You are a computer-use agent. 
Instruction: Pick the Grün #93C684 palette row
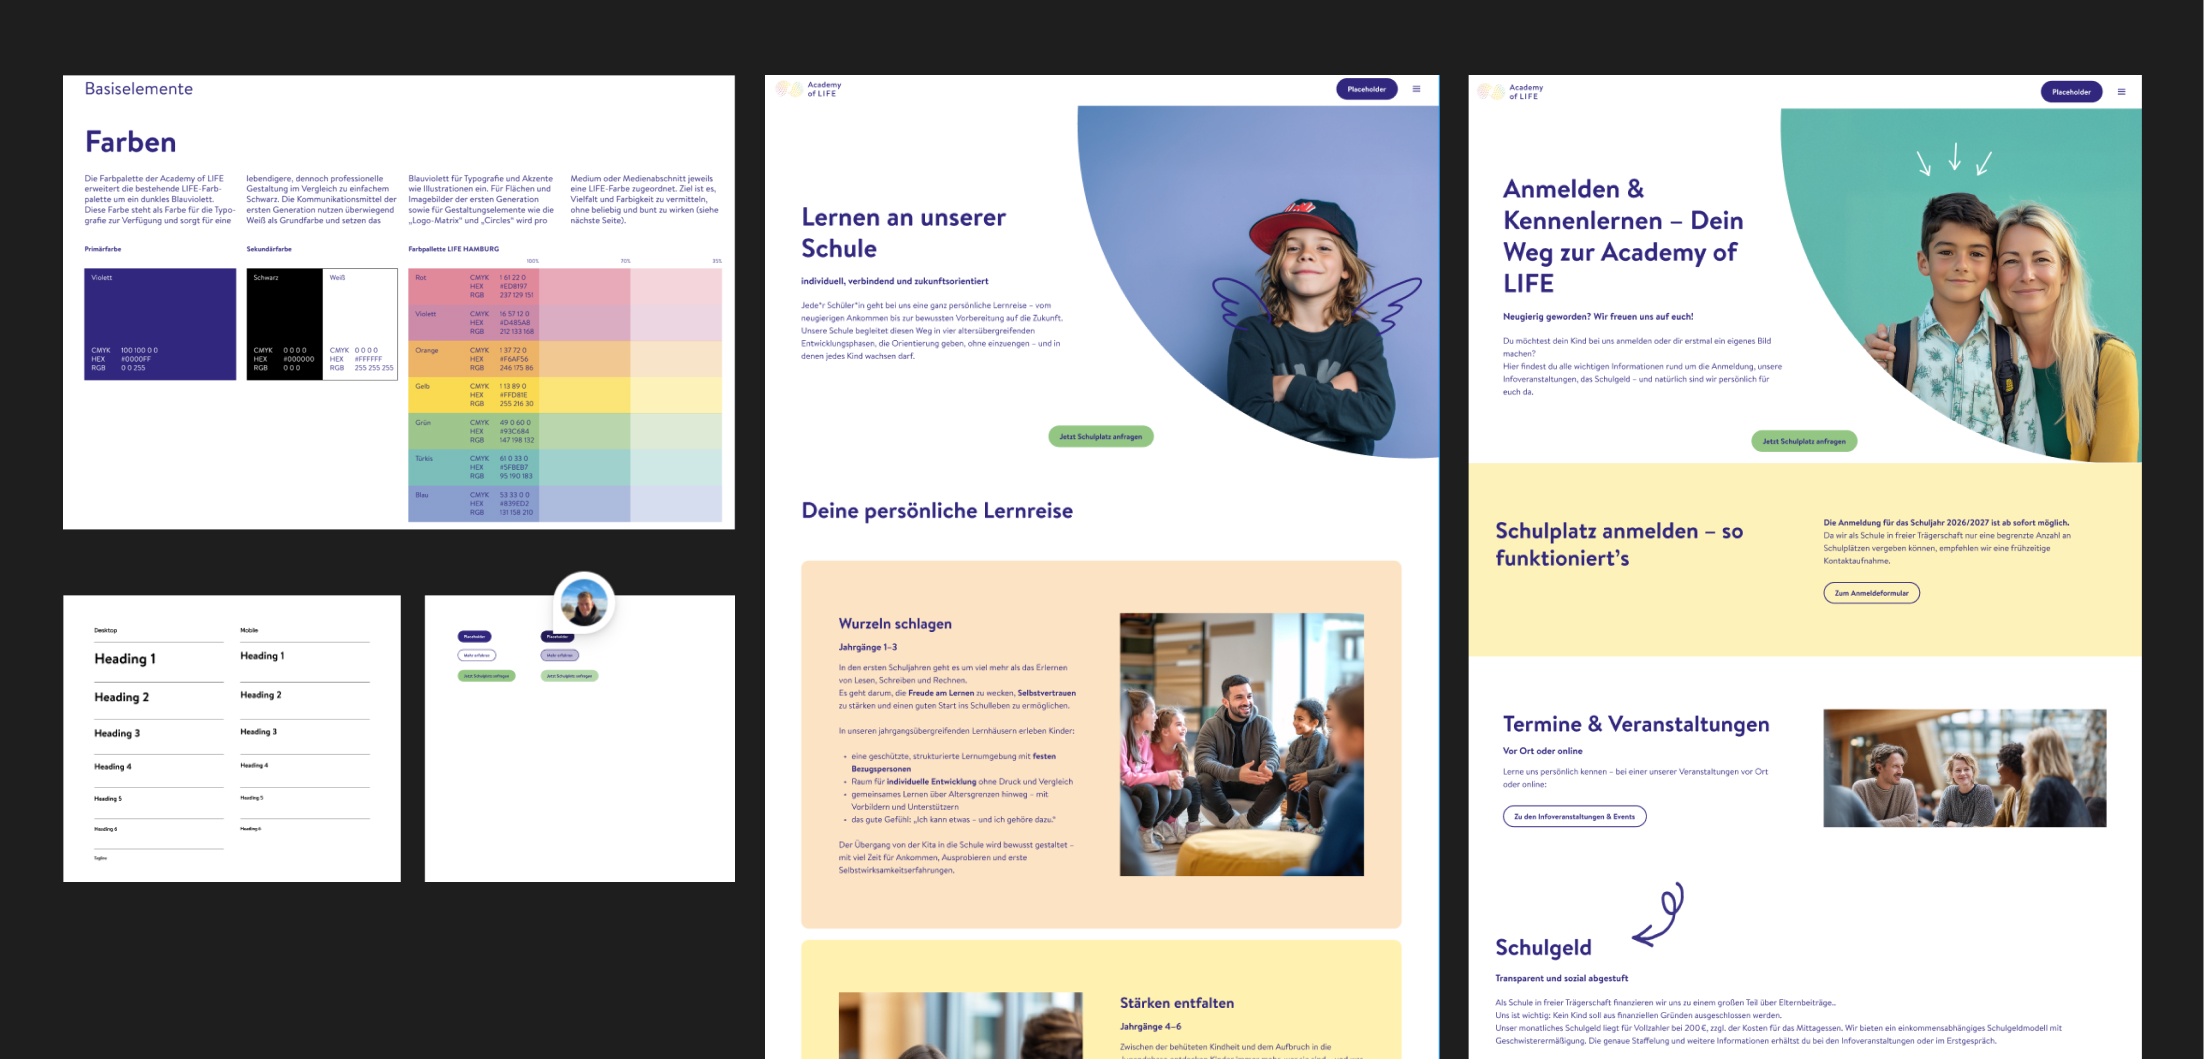565,431
